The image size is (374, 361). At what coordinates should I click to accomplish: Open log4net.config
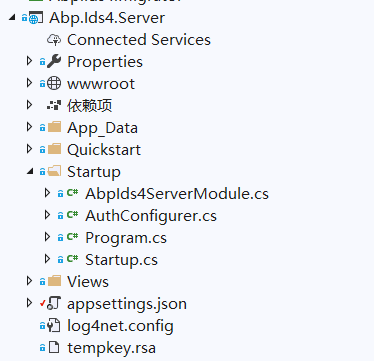coord(120,326)
